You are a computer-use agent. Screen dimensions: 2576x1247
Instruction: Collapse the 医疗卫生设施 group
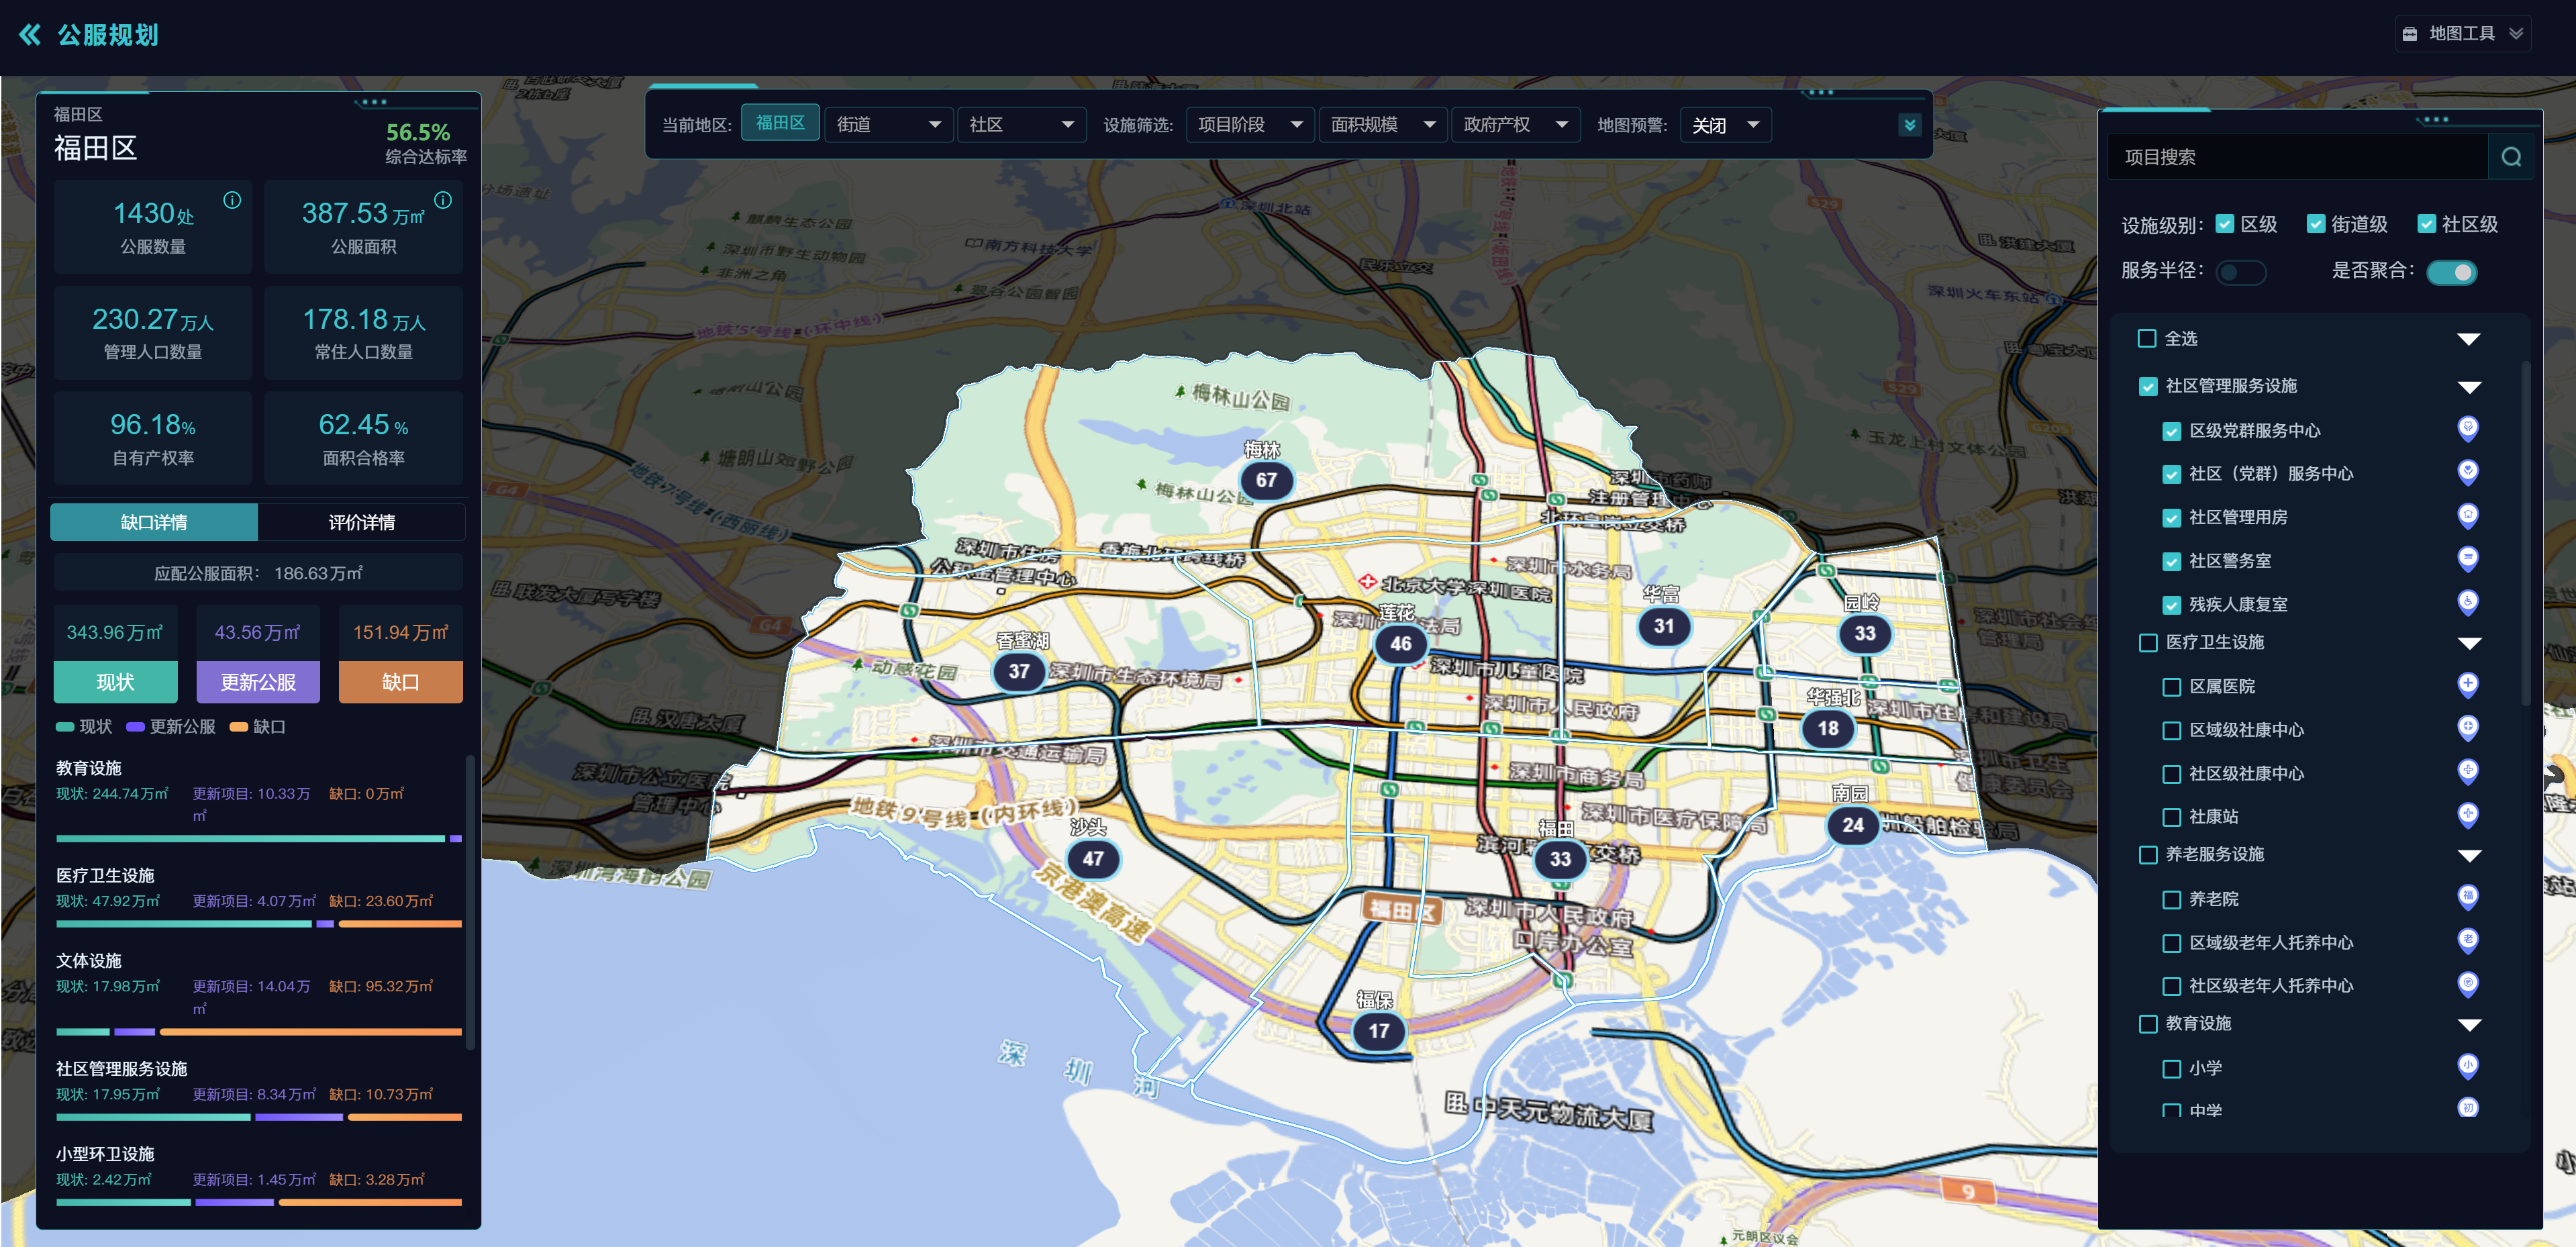click(x=2469, y=643)
